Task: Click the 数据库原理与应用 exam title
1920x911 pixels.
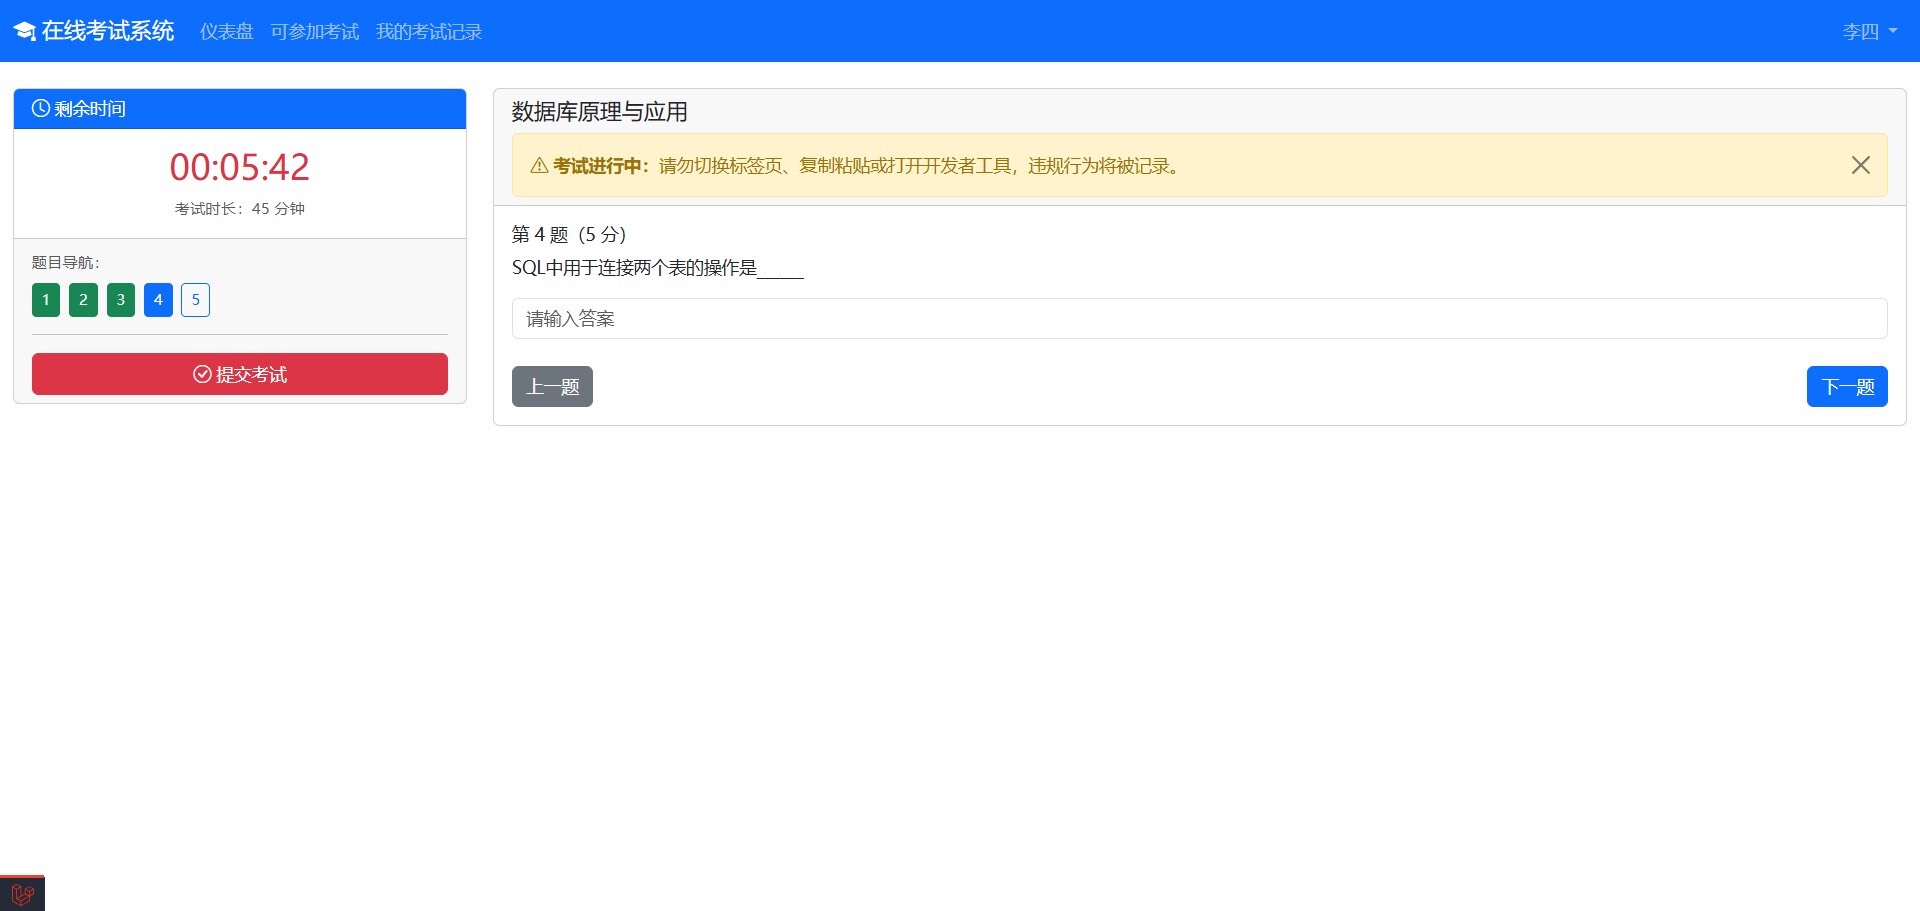Action: [600, 112]
